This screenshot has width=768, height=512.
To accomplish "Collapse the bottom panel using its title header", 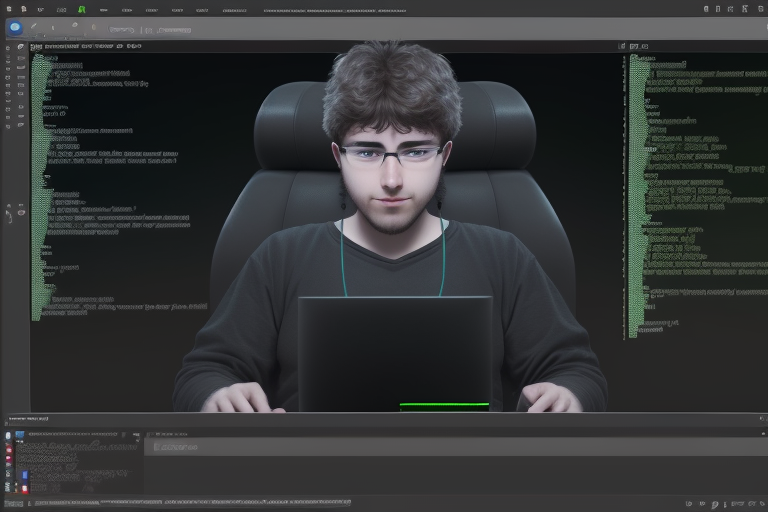I will coord(30,417).
